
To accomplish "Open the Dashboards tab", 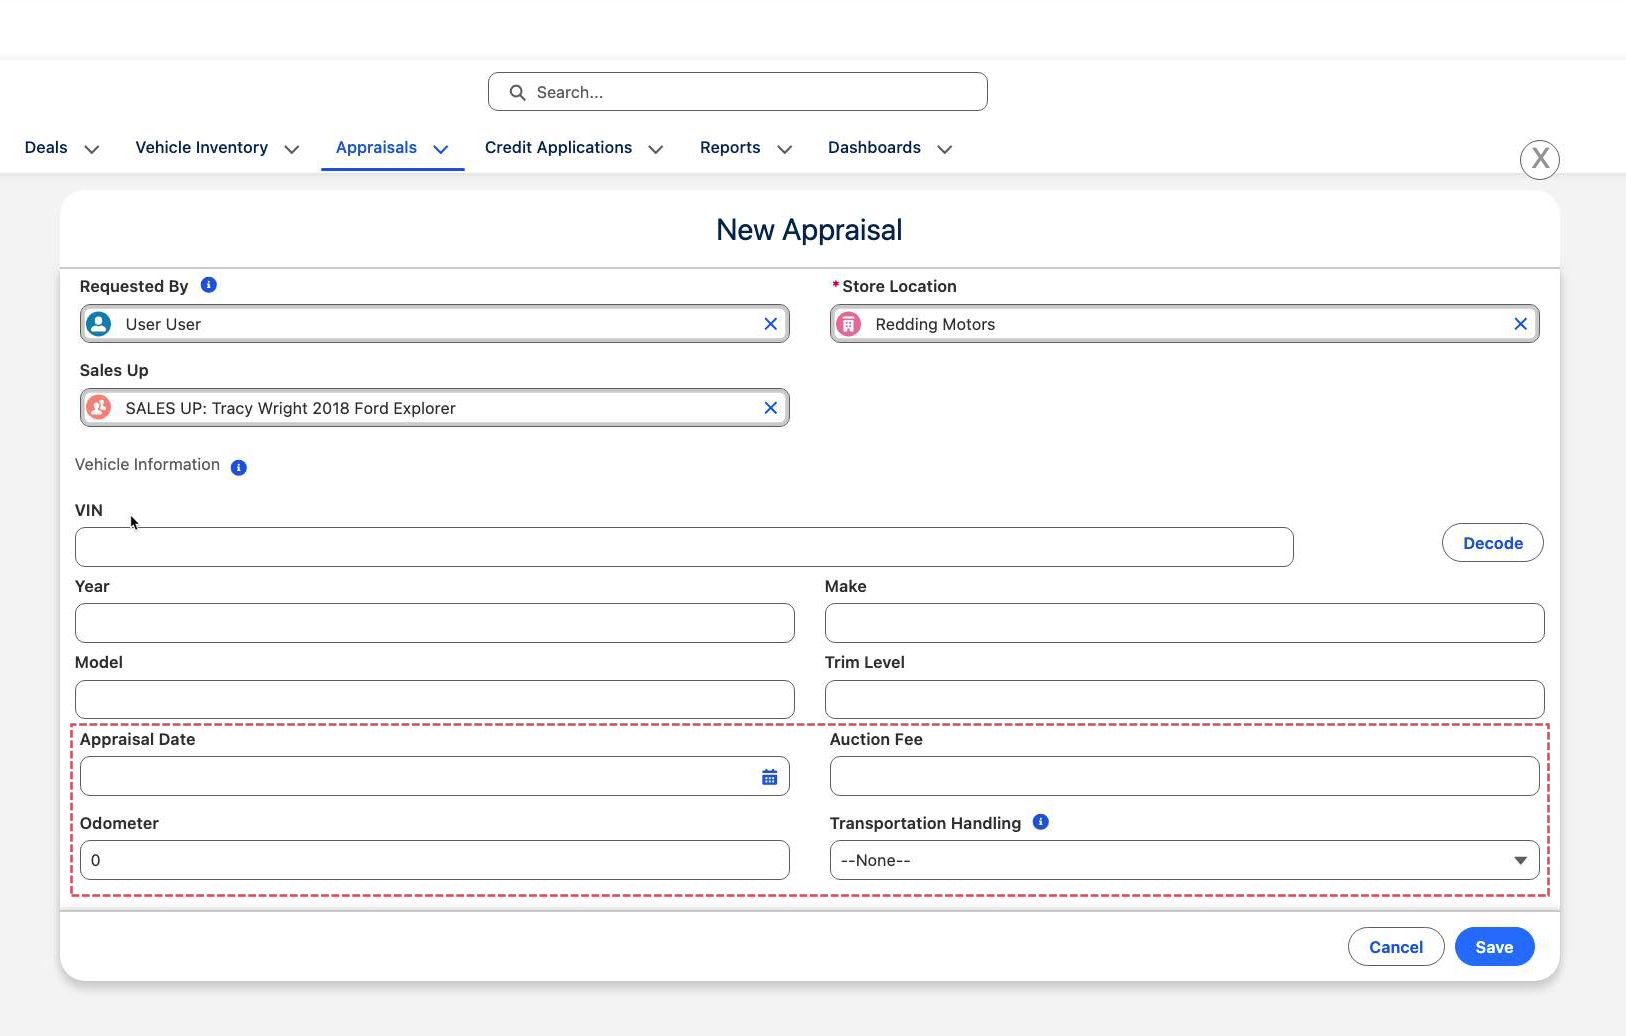I will (x=874, y=147).
